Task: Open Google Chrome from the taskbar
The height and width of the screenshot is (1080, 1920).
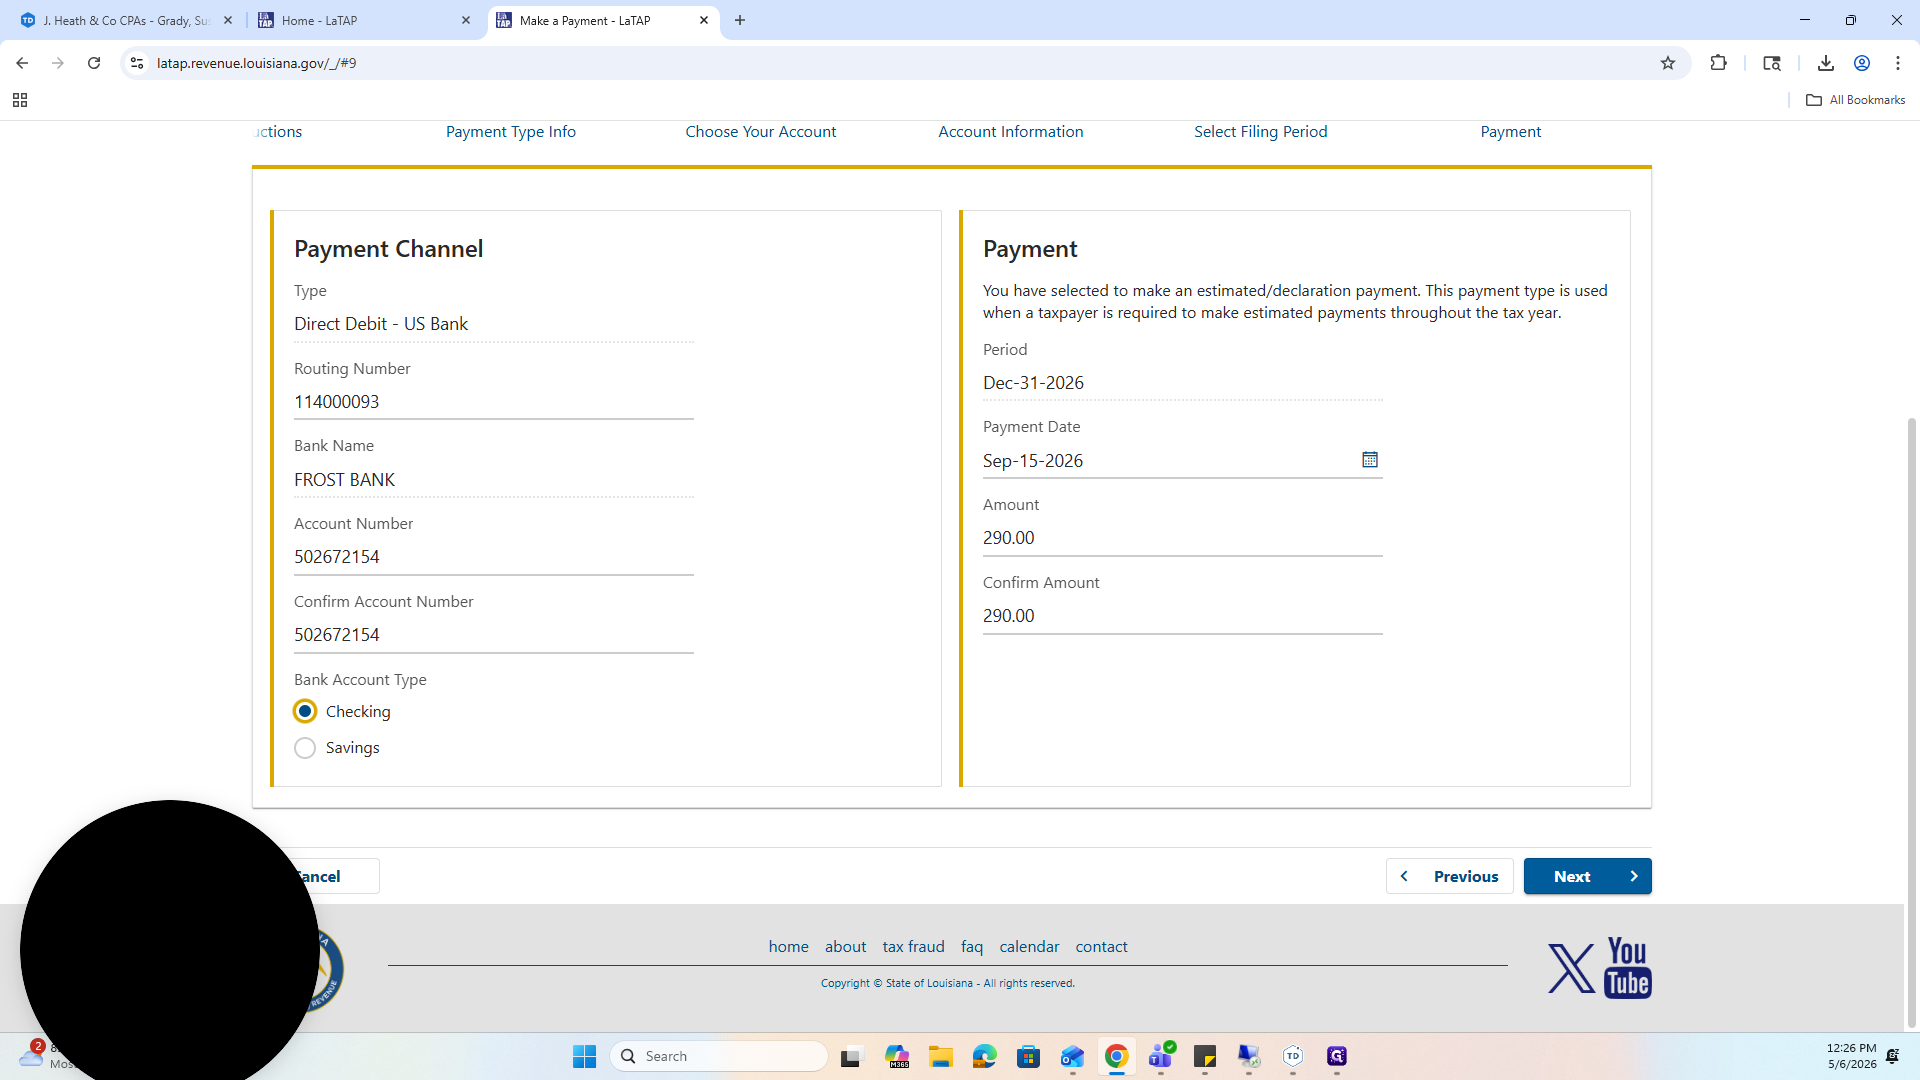Action: tap(1117, 1056)
